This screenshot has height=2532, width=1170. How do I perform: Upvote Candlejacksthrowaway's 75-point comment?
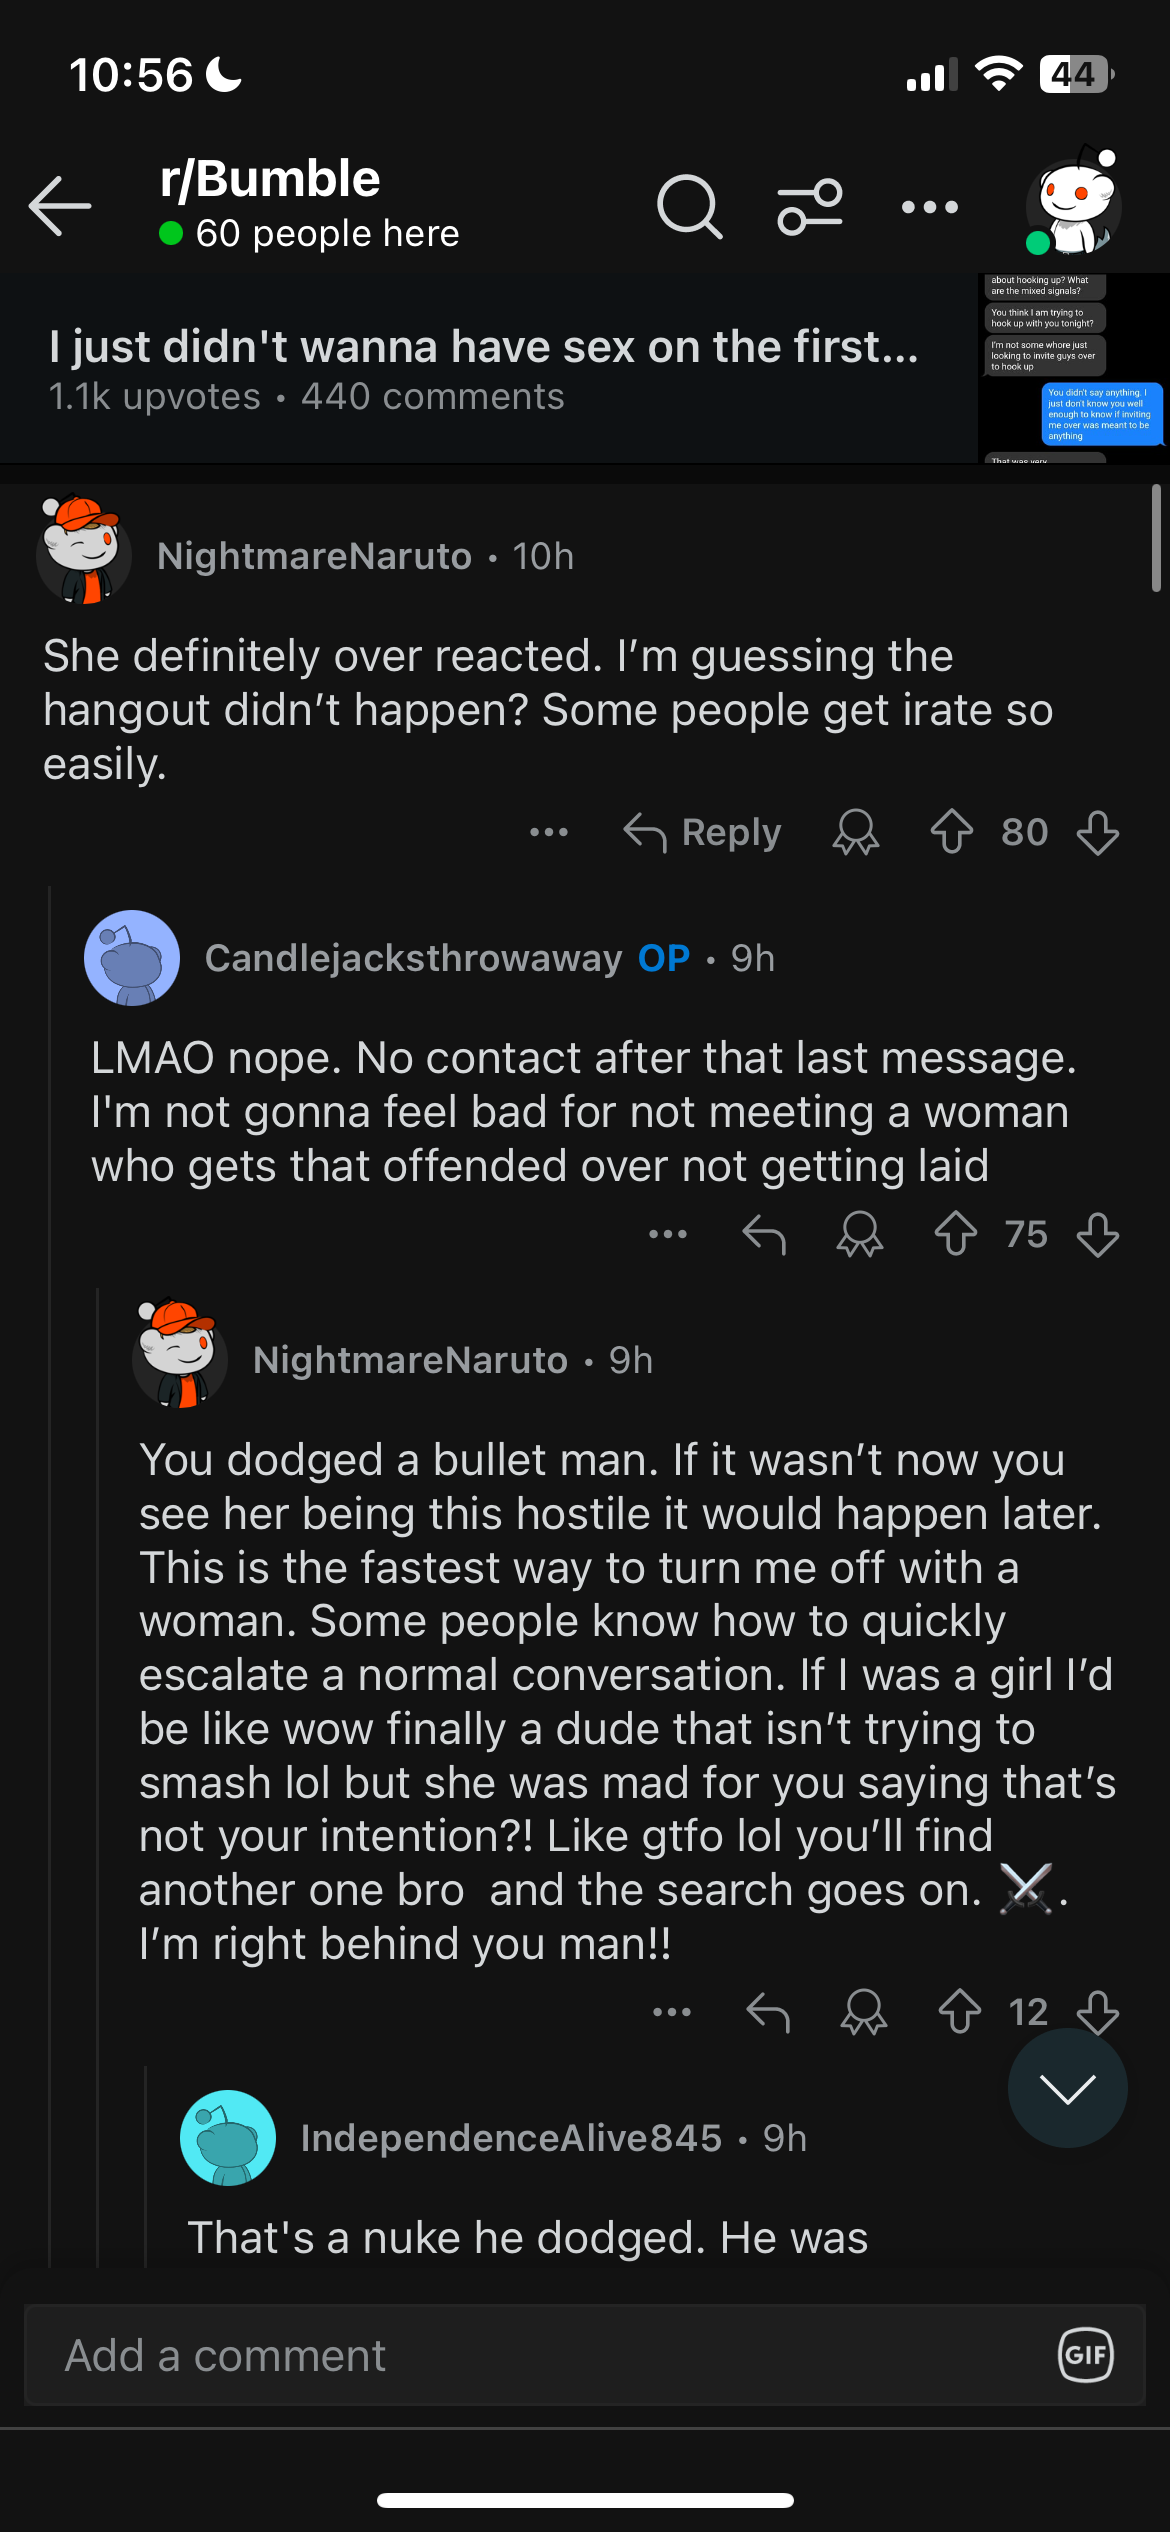pos(955,1234)
